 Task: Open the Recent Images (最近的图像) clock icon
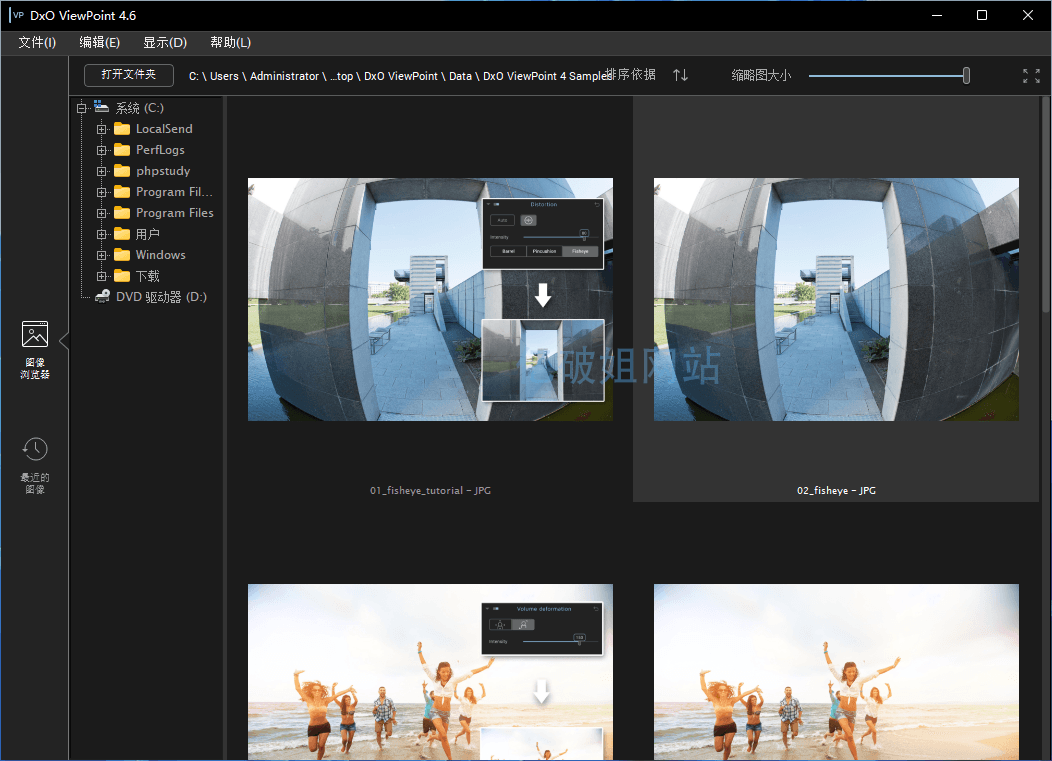[35, 449]
